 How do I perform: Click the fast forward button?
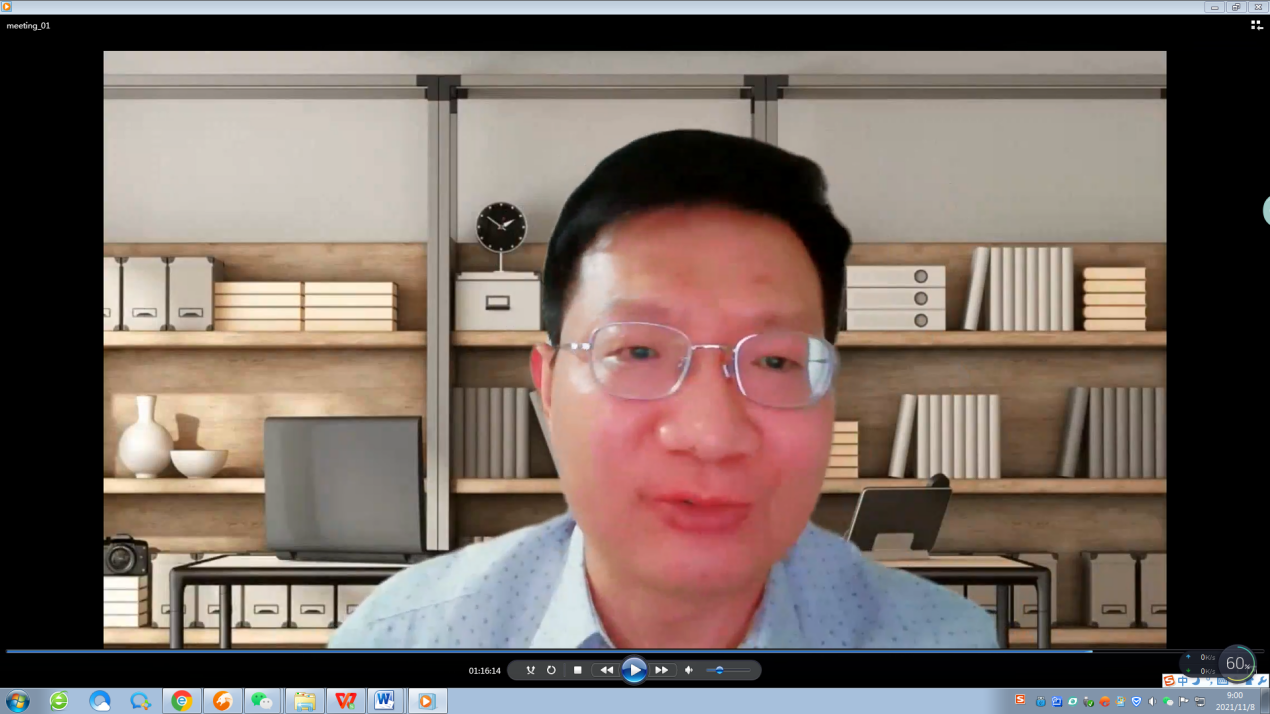pyautogui.click(x=661, y=670)
